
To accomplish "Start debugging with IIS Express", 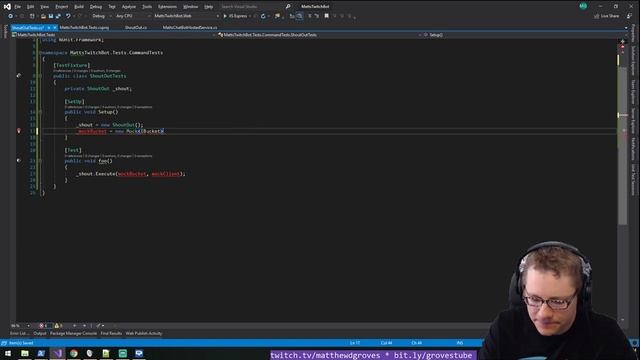I will (236, 16).
